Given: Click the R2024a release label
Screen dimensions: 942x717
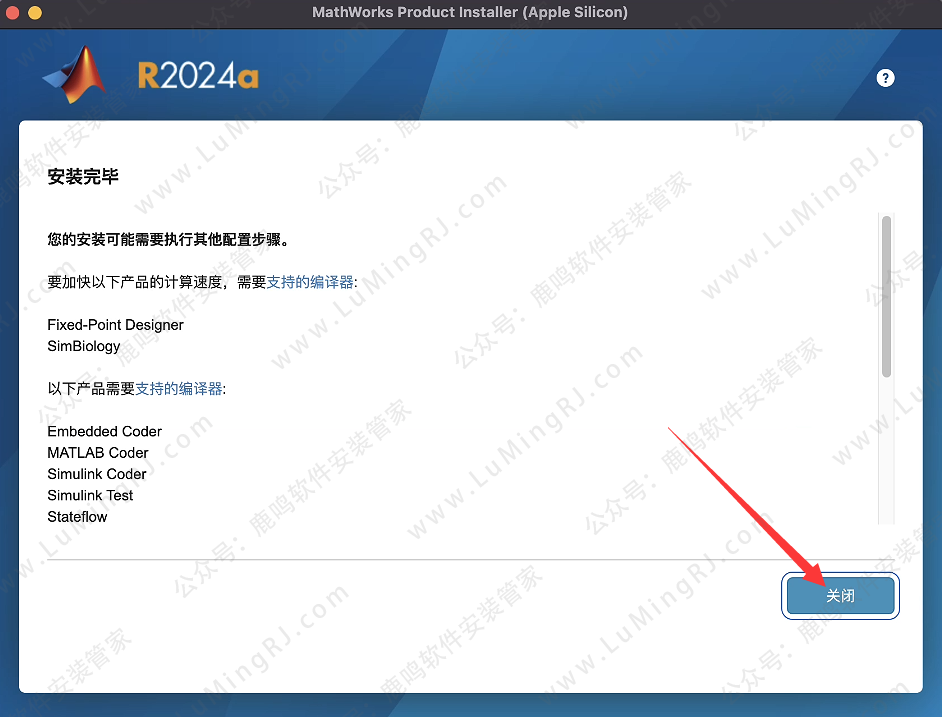Looking at the screenshot, I should [197, 76].
